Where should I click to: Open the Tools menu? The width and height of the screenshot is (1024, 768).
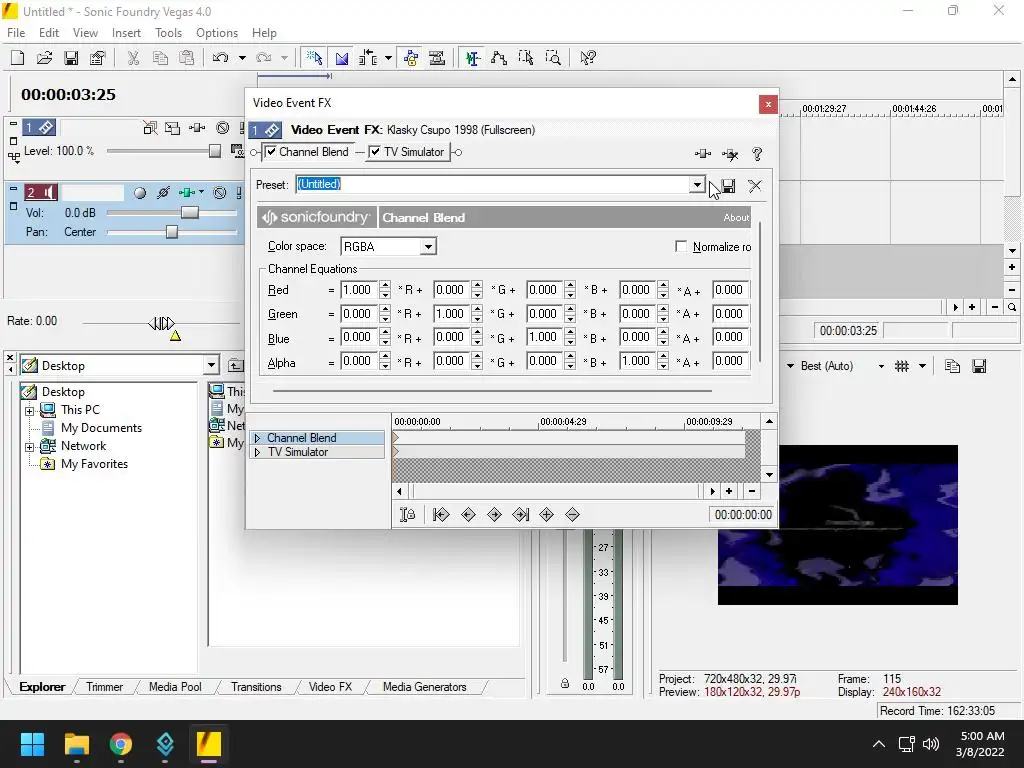point(168,33)
